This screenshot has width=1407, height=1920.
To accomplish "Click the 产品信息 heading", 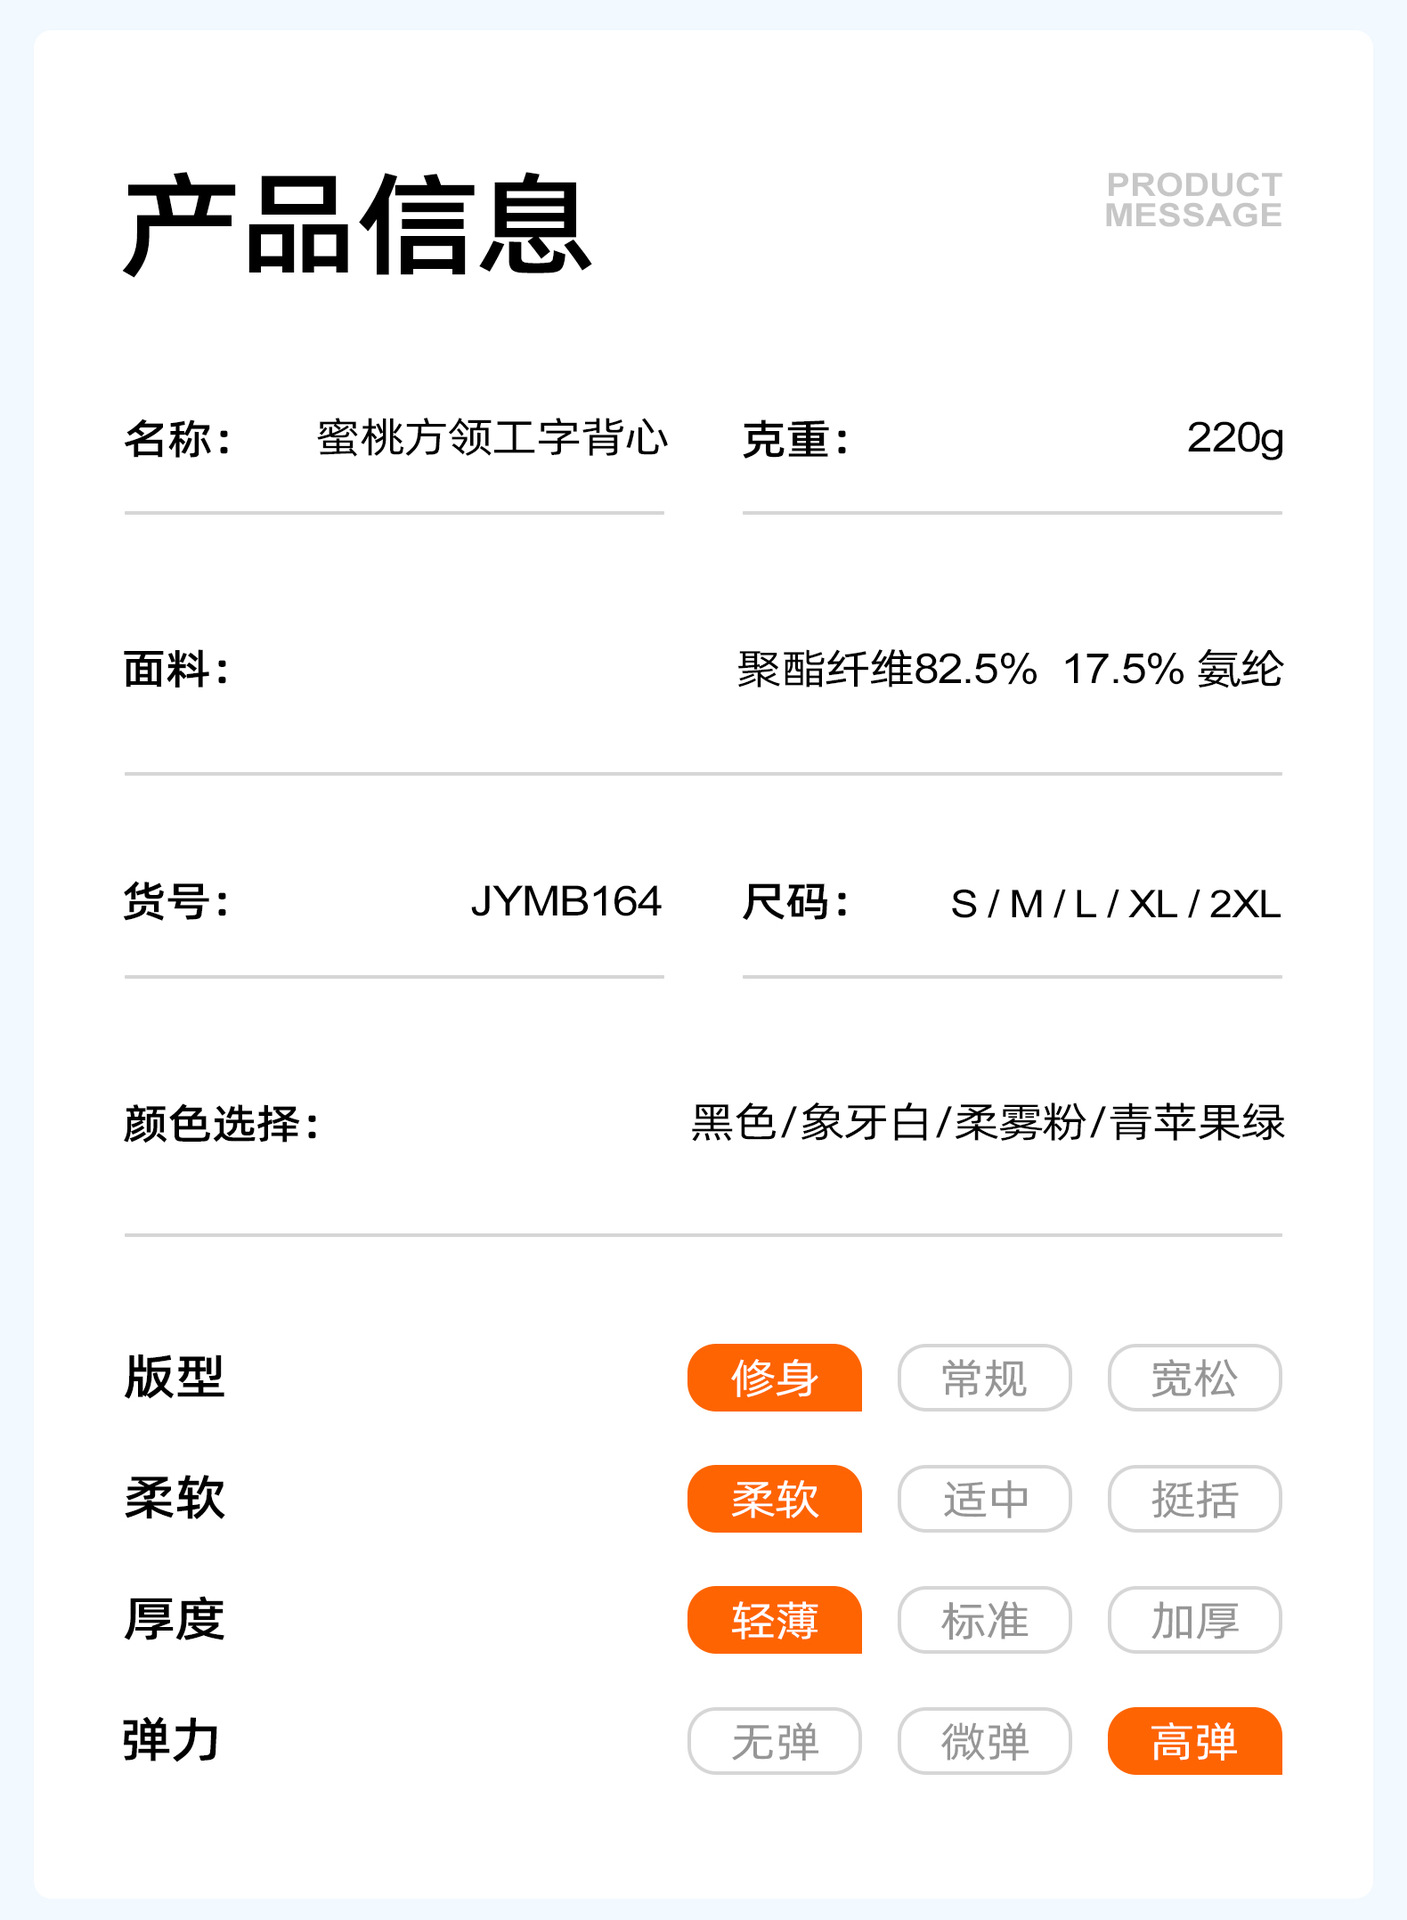I will [357, 225].
